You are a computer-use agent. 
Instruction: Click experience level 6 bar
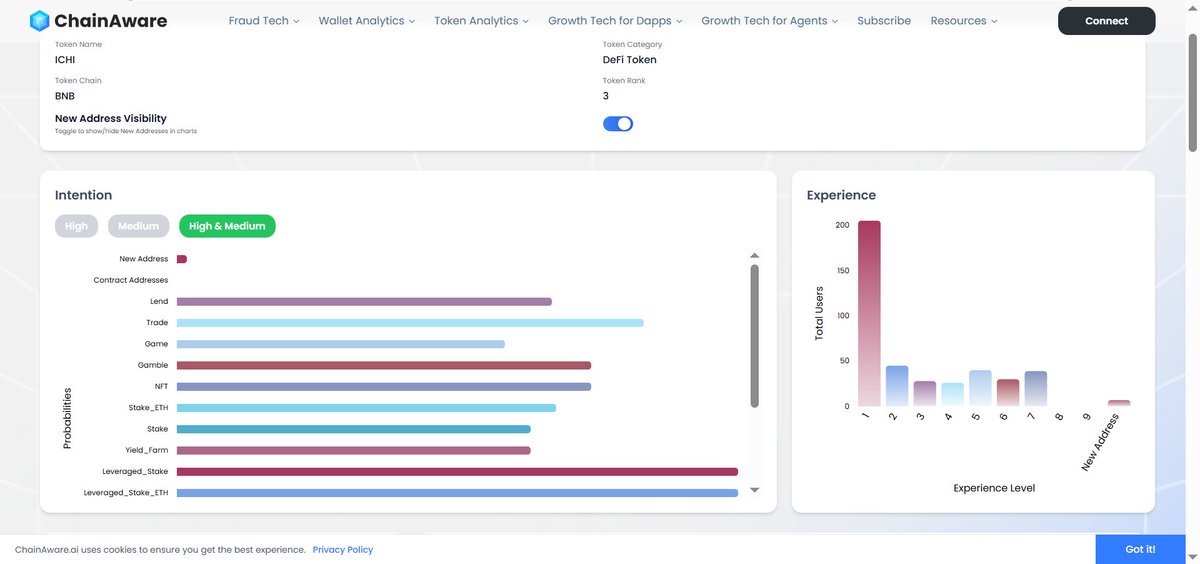tap(1008, 393)
